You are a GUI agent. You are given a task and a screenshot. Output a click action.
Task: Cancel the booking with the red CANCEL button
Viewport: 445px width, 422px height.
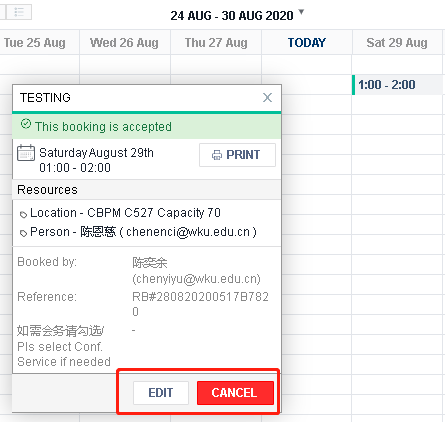pos(235,393)
